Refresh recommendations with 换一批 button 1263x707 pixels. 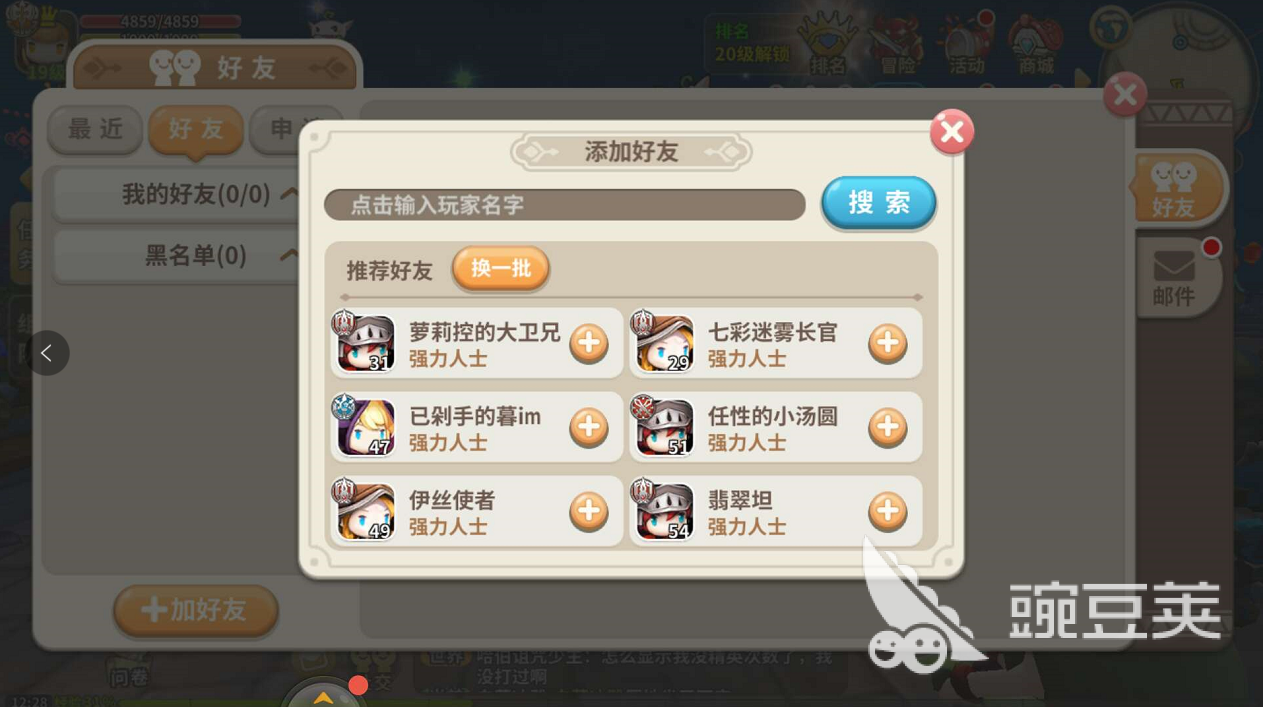pyautogui.click(x=501, y=269)
